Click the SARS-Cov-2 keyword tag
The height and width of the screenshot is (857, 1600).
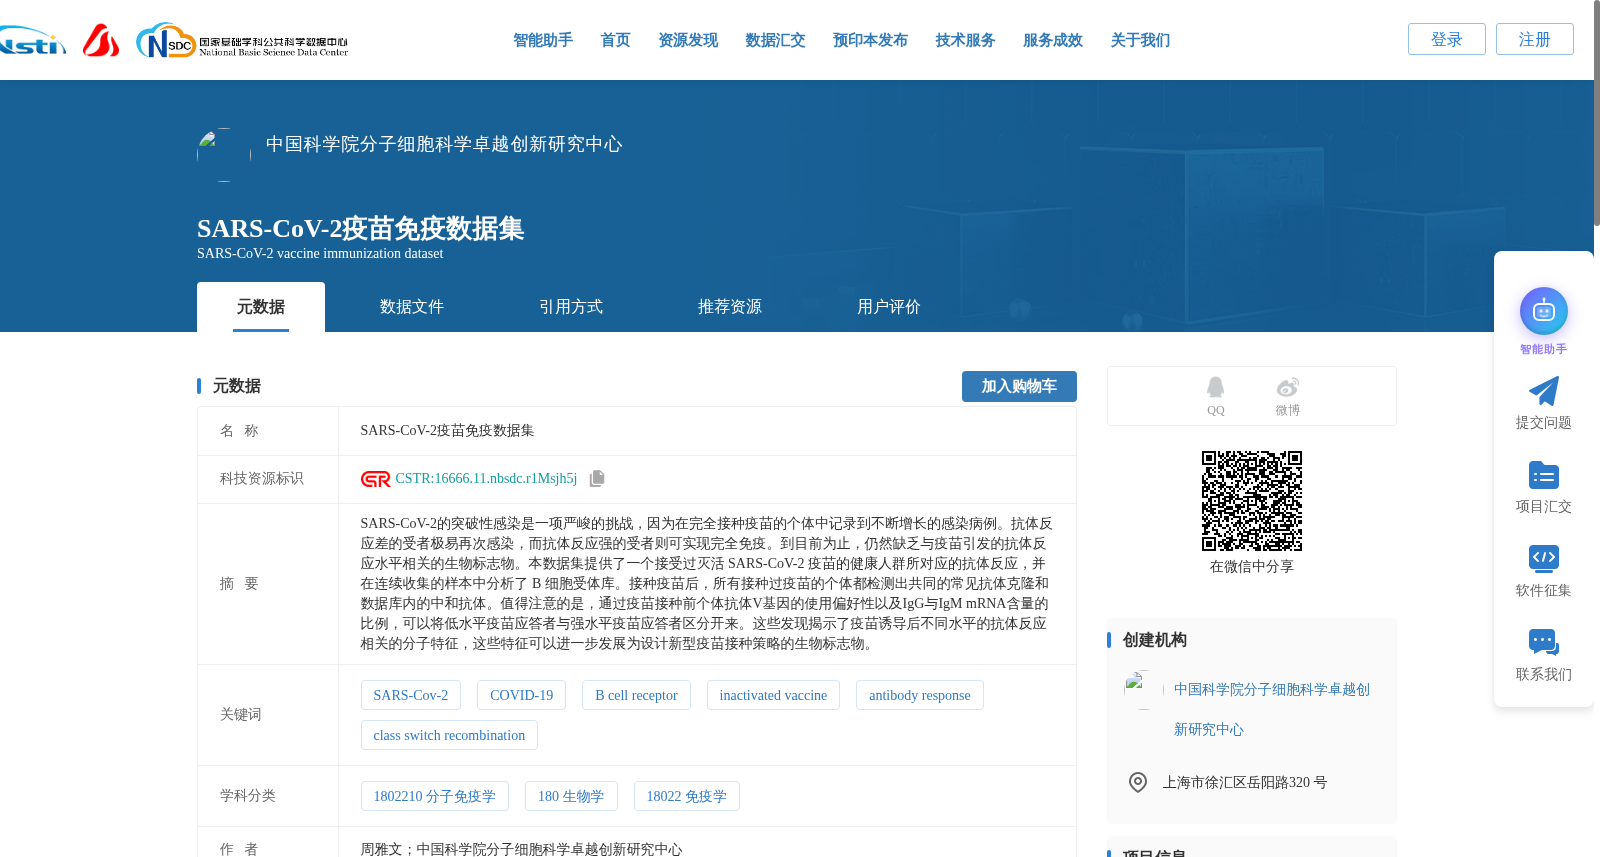click(411, 695)
